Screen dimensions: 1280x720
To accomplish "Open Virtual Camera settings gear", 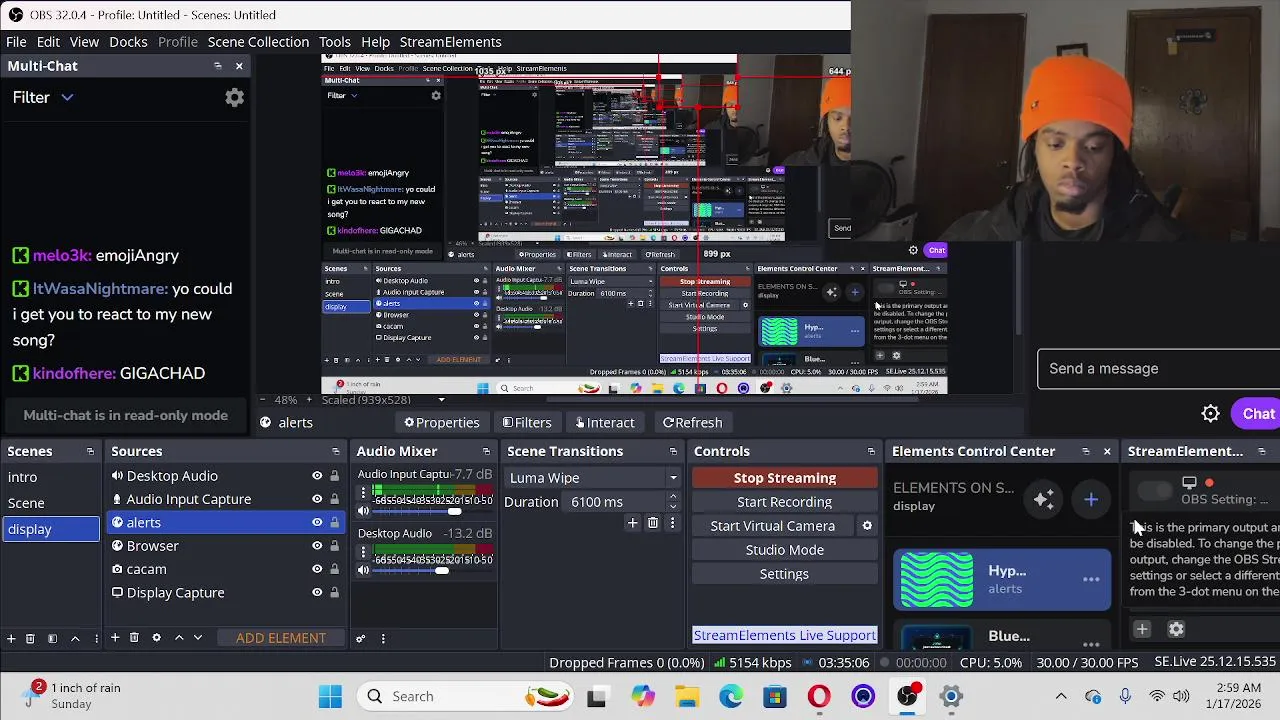I will pyautogui.click(x=867, y=526).
